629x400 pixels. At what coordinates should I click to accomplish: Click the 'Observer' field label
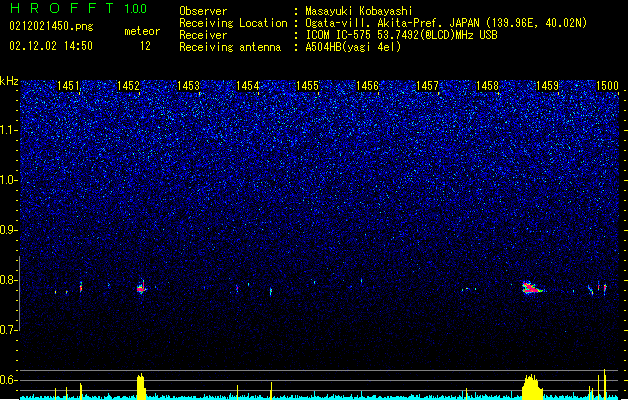coord(203,11)
